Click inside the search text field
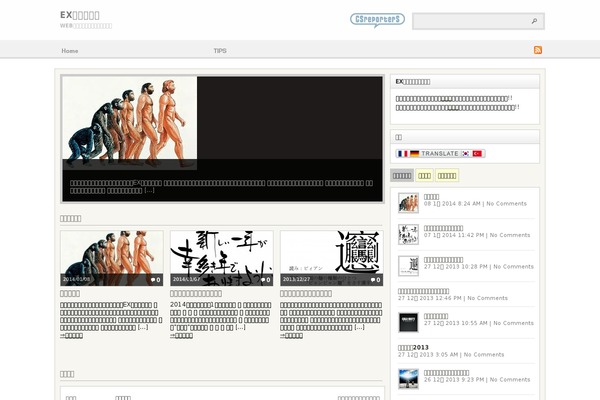This screenshot has width=600, height=400. 470,20
